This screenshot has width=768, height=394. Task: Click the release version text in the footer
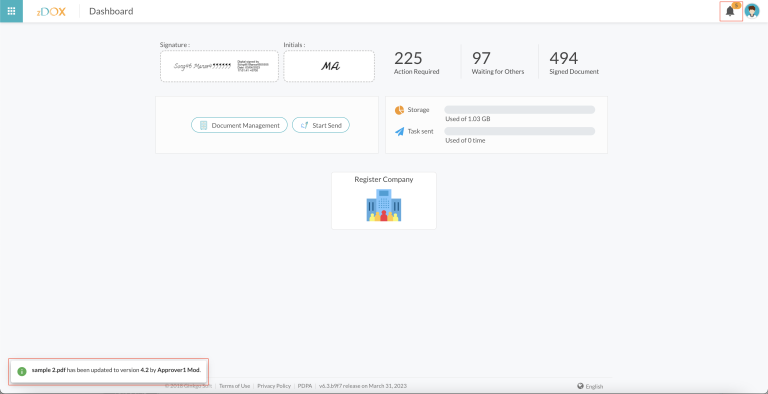(x=363, y=386)
